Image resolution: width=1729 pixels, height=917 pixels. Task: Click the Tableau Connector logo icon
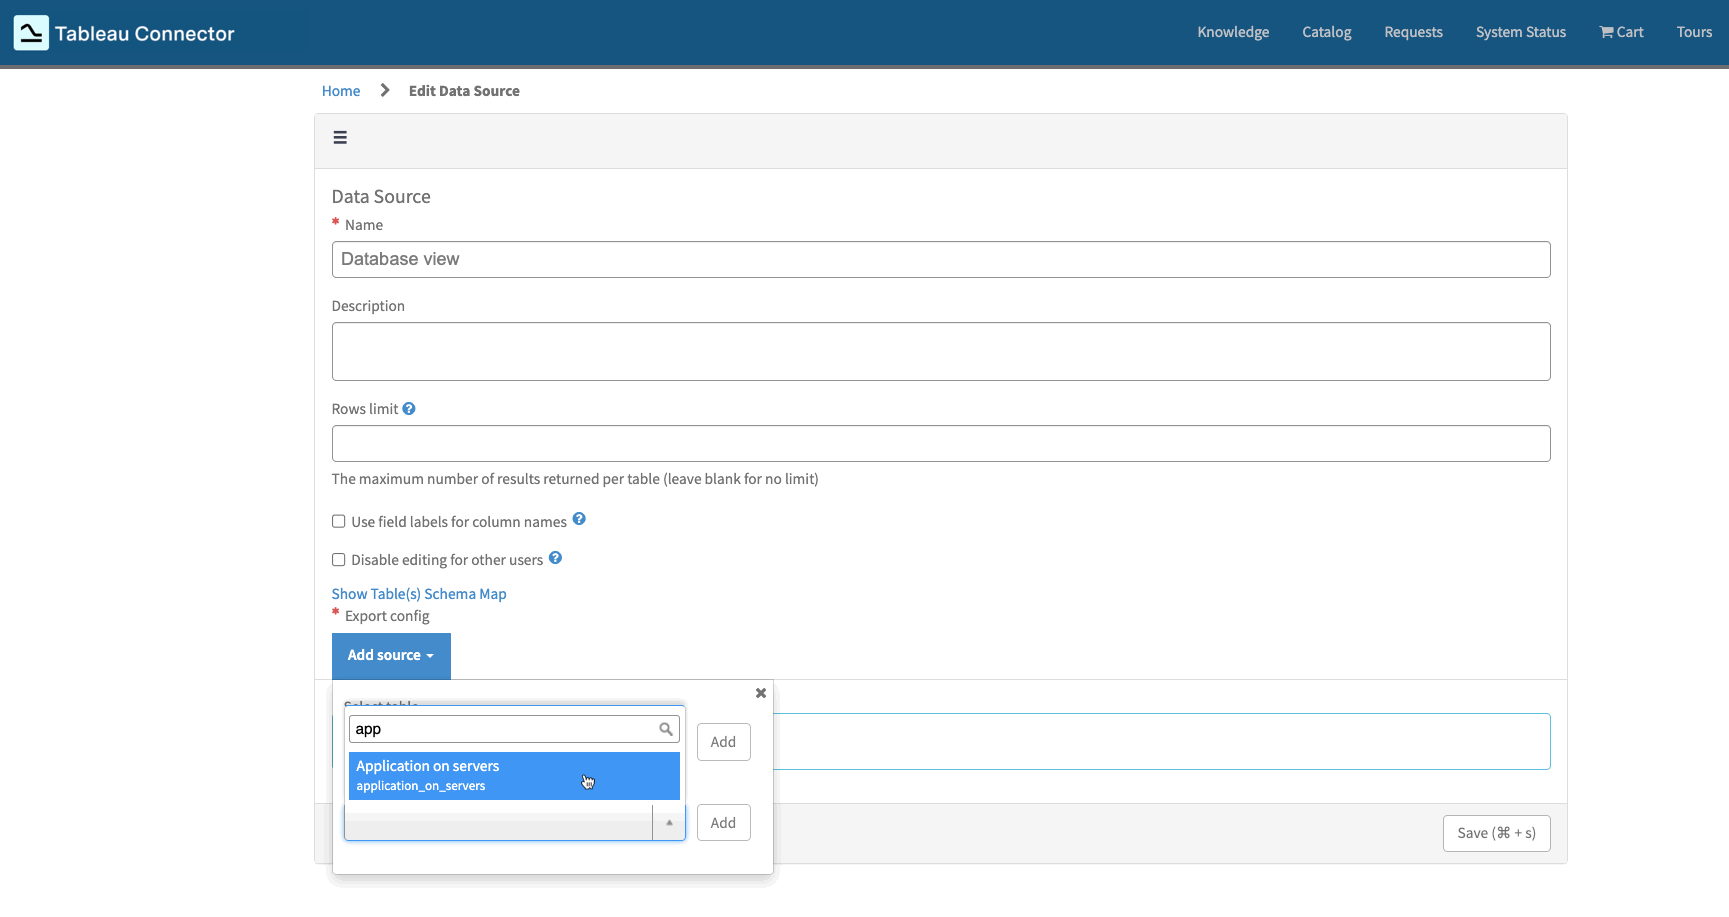tap(30, 32)
